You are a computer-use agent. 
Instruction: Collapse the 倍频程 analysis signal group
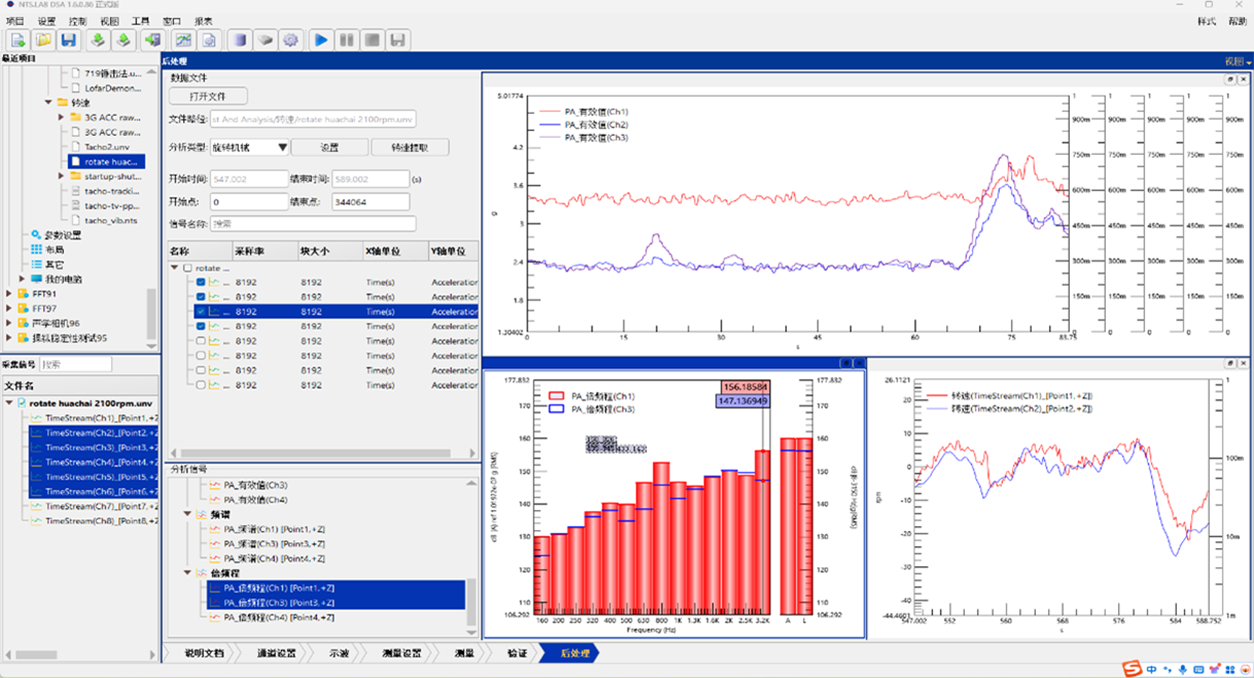coord(188,573)
